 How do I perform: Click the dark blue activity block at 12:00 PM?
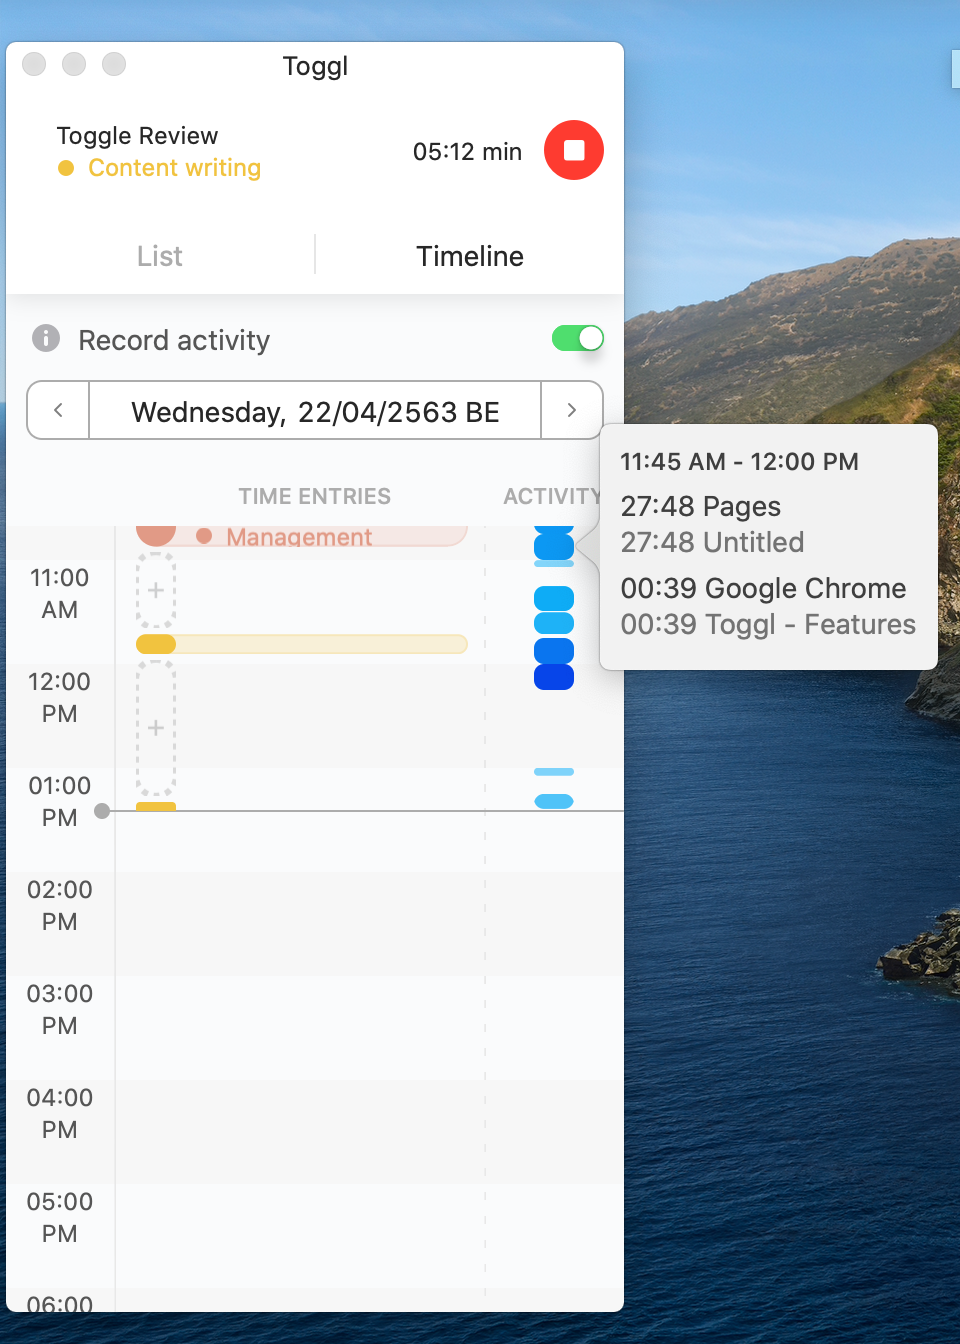[554, 677]
